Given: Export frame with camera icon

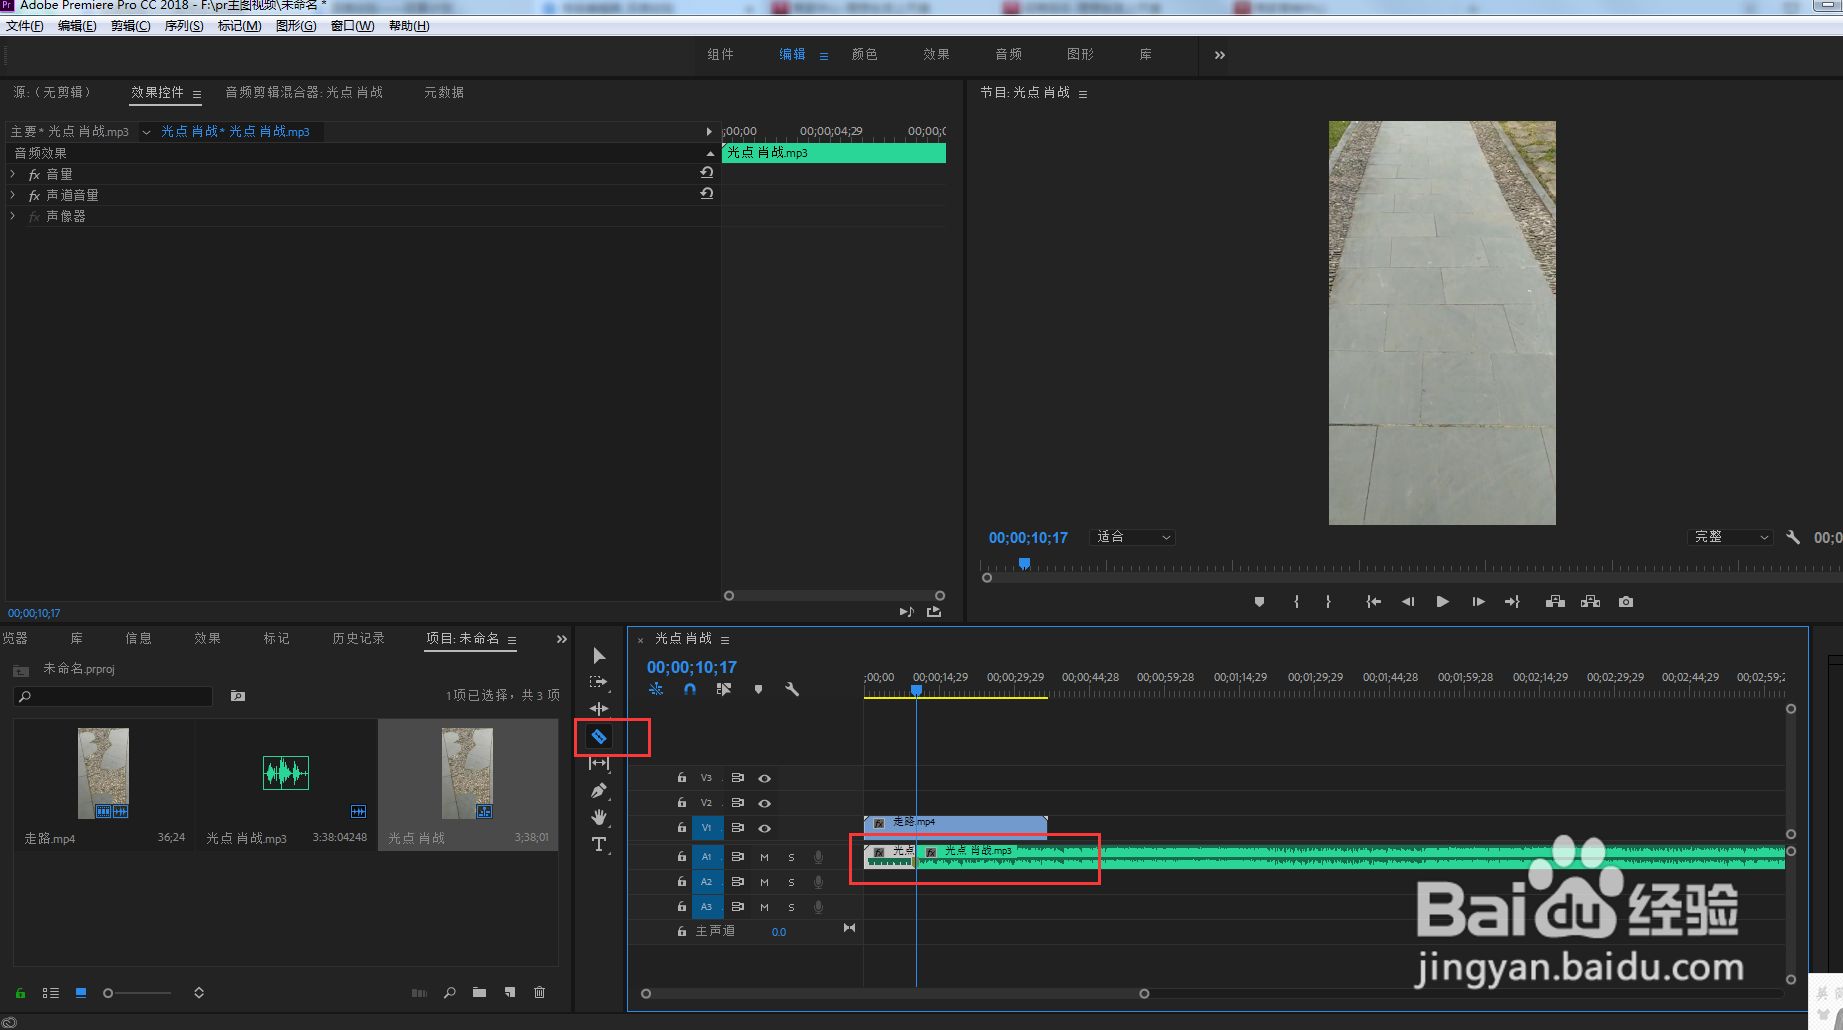Looking at the screenshot, I should coord(1626,602).
